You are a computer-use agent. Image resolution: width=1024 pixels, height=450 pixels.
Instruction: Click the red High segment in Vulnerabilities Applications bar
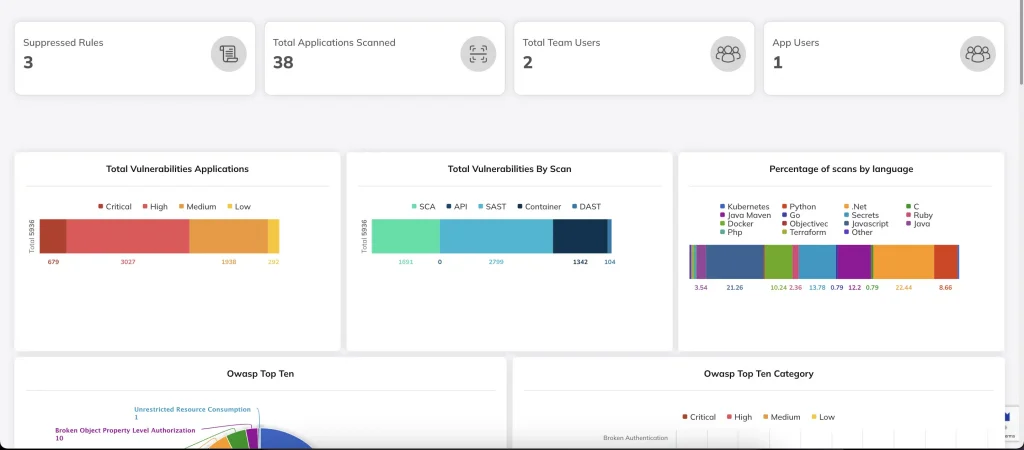coord(127,236)
